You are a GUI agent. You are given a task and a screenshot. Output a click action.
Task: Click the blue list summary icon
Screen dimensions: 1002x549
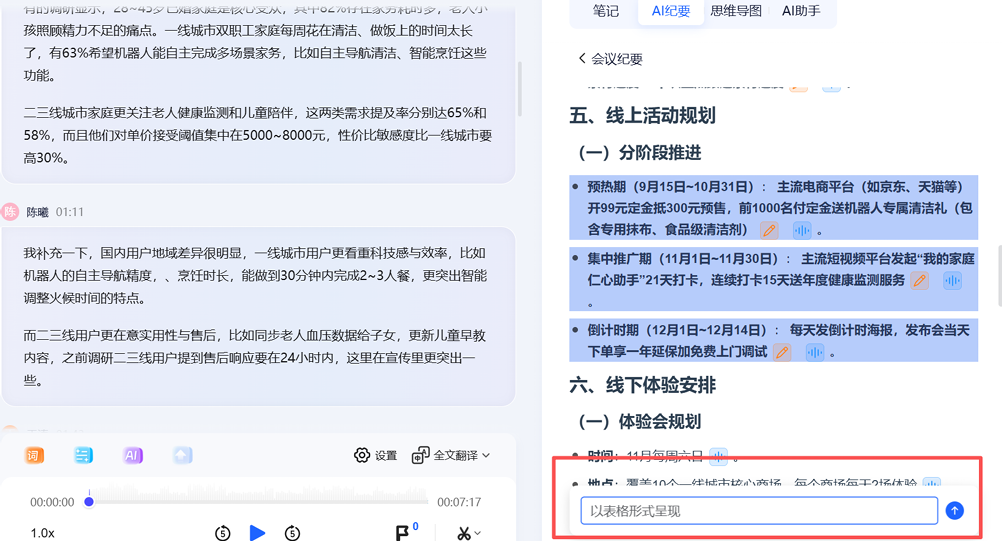click(x=83, y=455)
